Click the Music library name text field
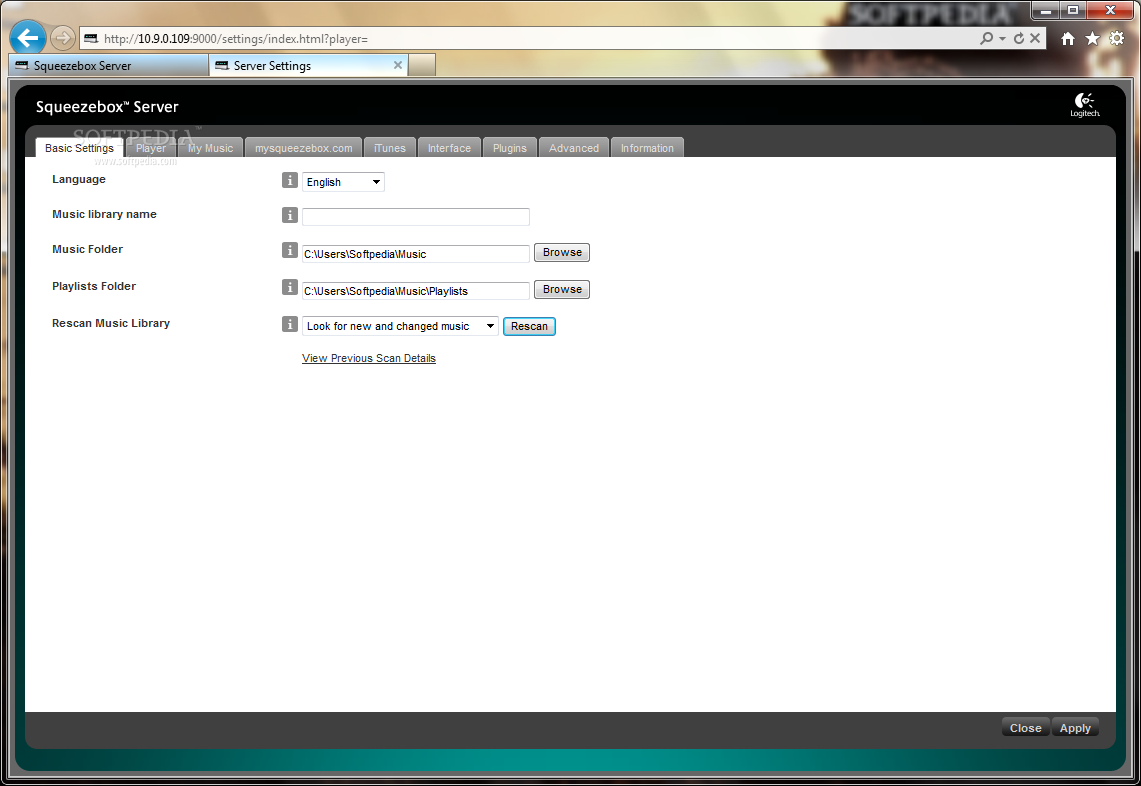This screenshot has height=786, width=1141. (416, 217)
